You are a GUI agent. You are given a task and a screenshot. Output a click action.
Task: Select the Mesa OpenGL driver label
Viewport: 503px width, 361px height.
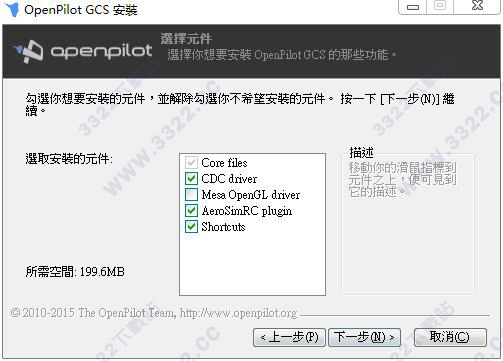(251, 195)
